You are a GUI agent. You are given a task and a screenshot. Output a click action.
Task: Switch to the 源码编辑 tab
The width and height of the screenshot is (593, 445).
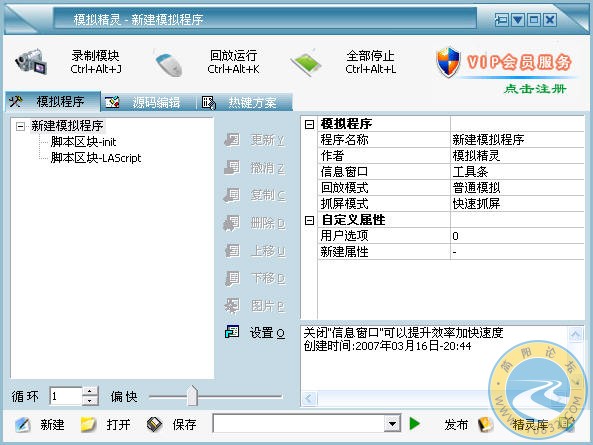click(x=144, y=102)
